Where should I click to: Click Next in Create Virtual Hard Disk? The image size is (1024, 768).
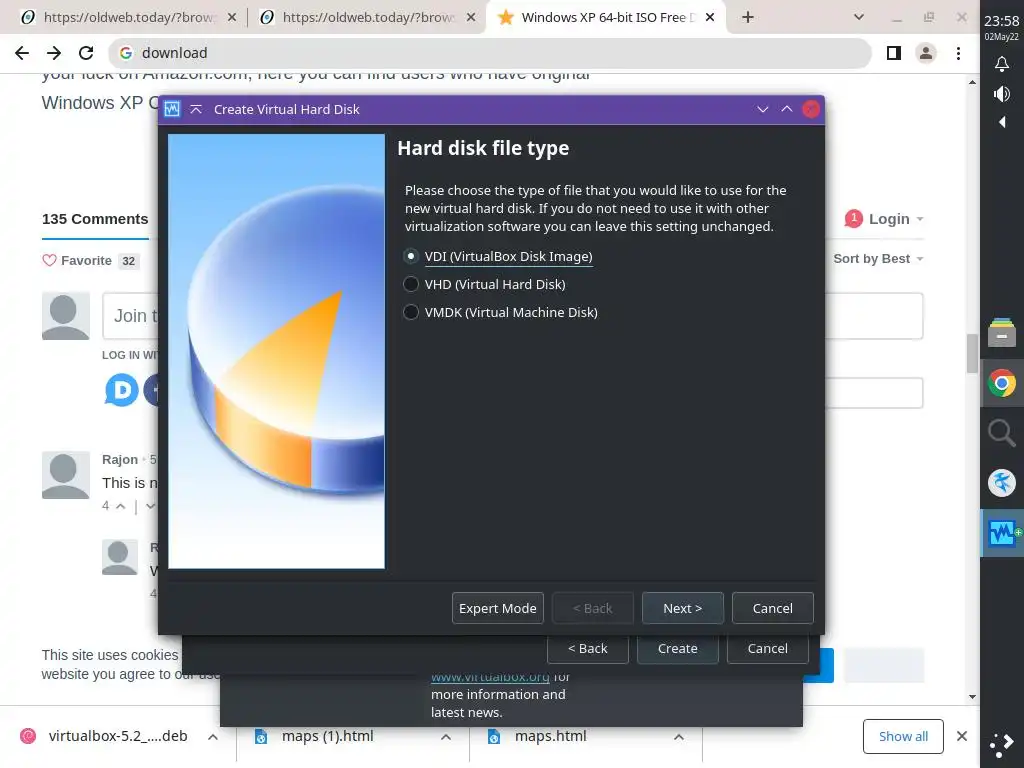click(682, 608)
